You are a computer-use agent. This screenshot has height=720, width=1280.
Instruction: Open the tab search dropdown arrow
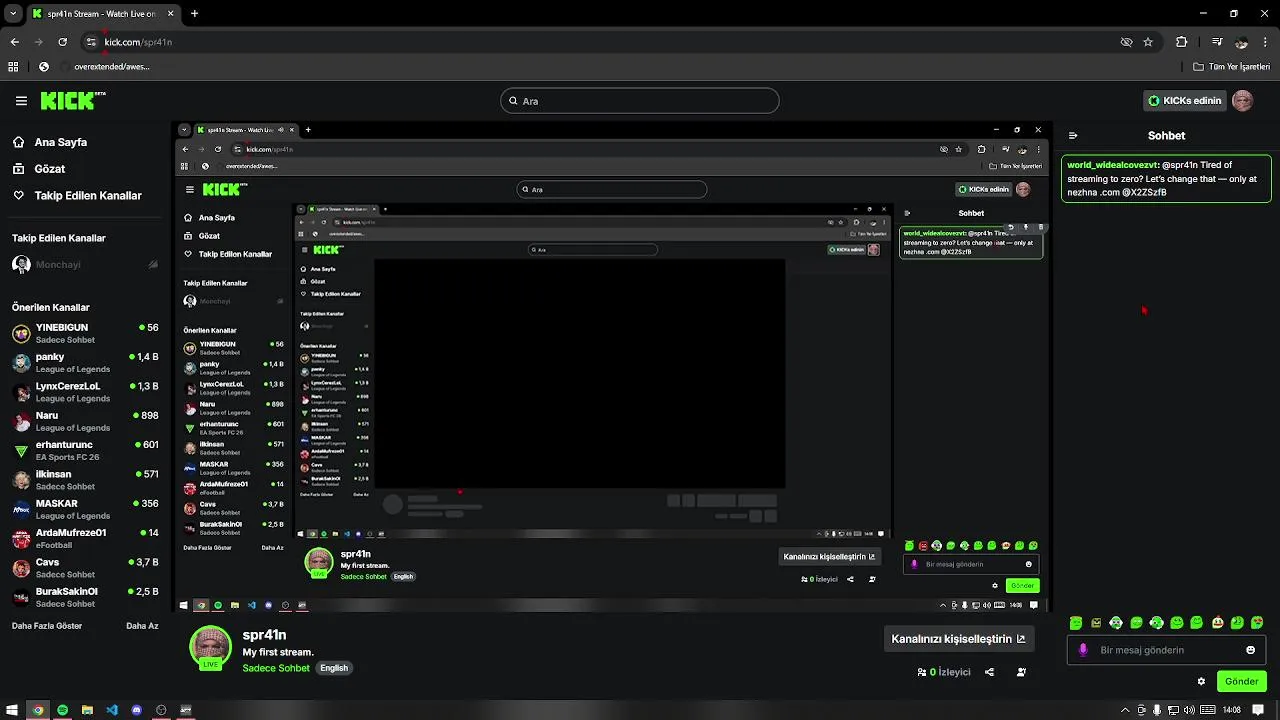point(13,14)
